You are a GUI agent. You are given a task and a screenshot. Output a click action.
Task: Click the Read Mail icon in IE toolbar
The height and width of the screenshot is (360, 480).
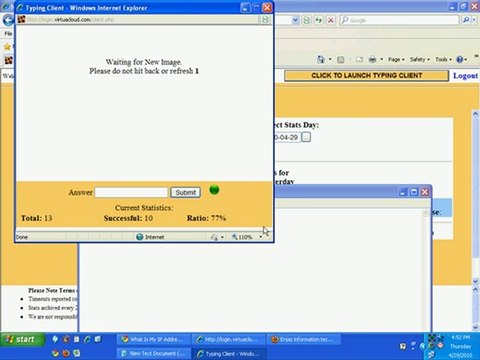click(359, 60)
